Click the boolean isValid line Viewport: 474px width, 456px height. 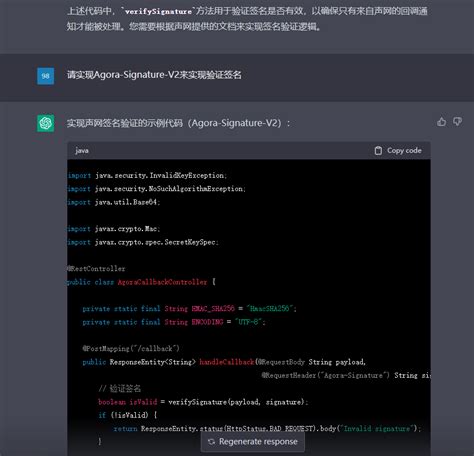coord(203,402)
